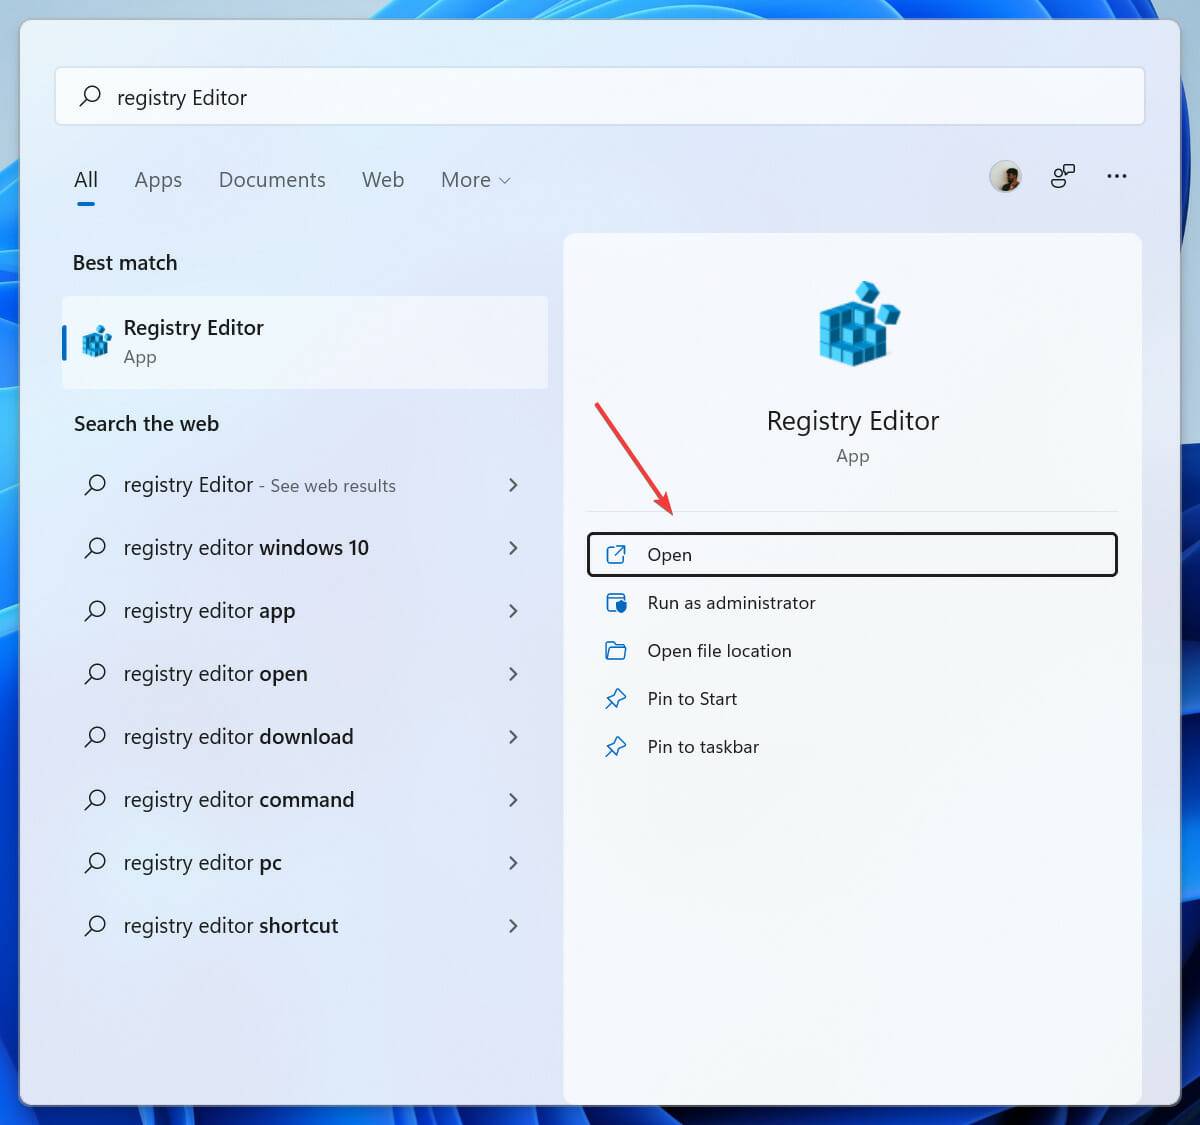
Task: Click Open for Registry Editor
Action: coord(852,555)
